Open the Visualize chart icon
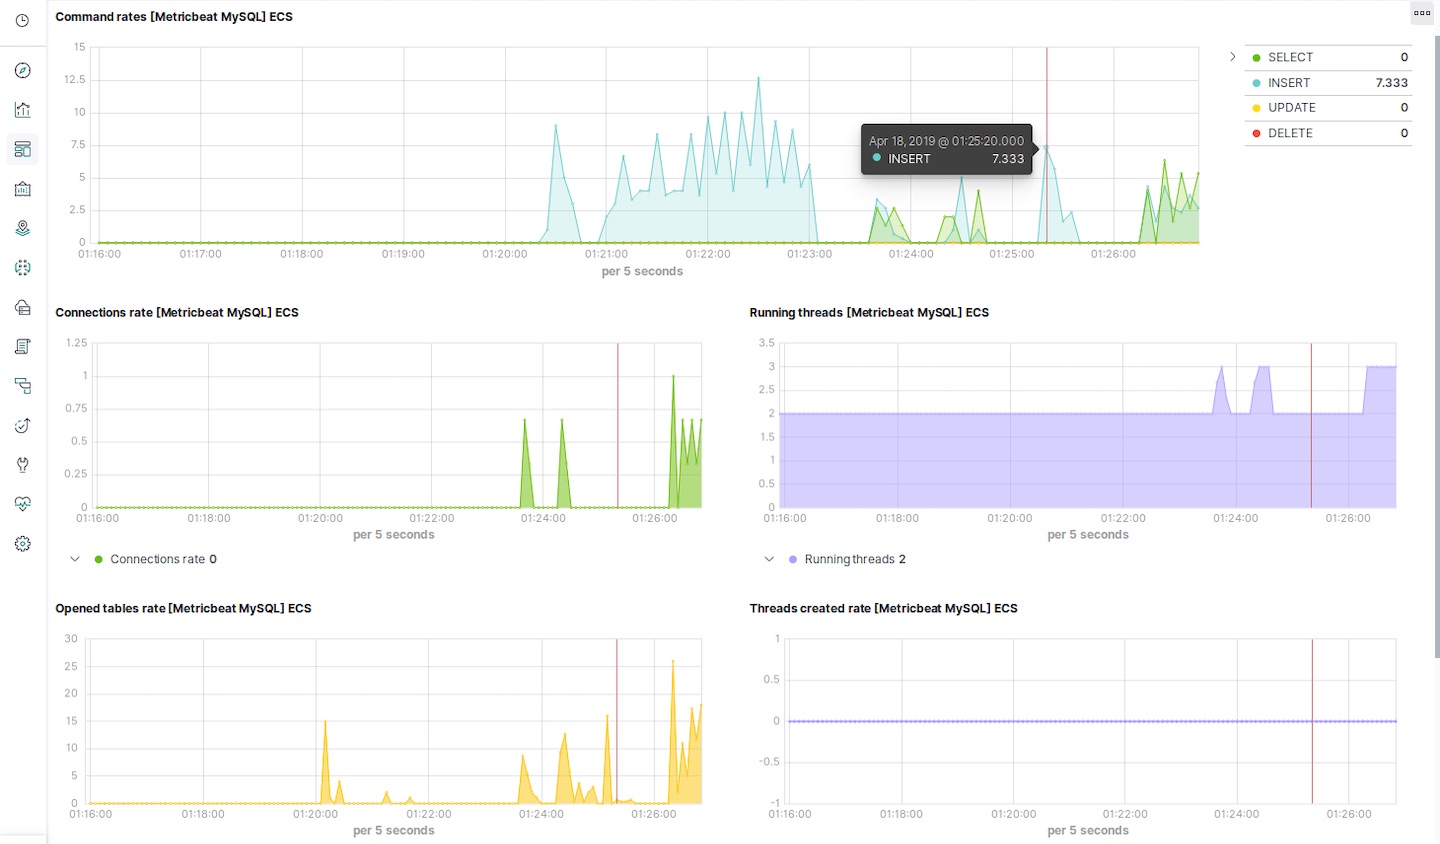 pyautogui.click(x=22, y=110)
